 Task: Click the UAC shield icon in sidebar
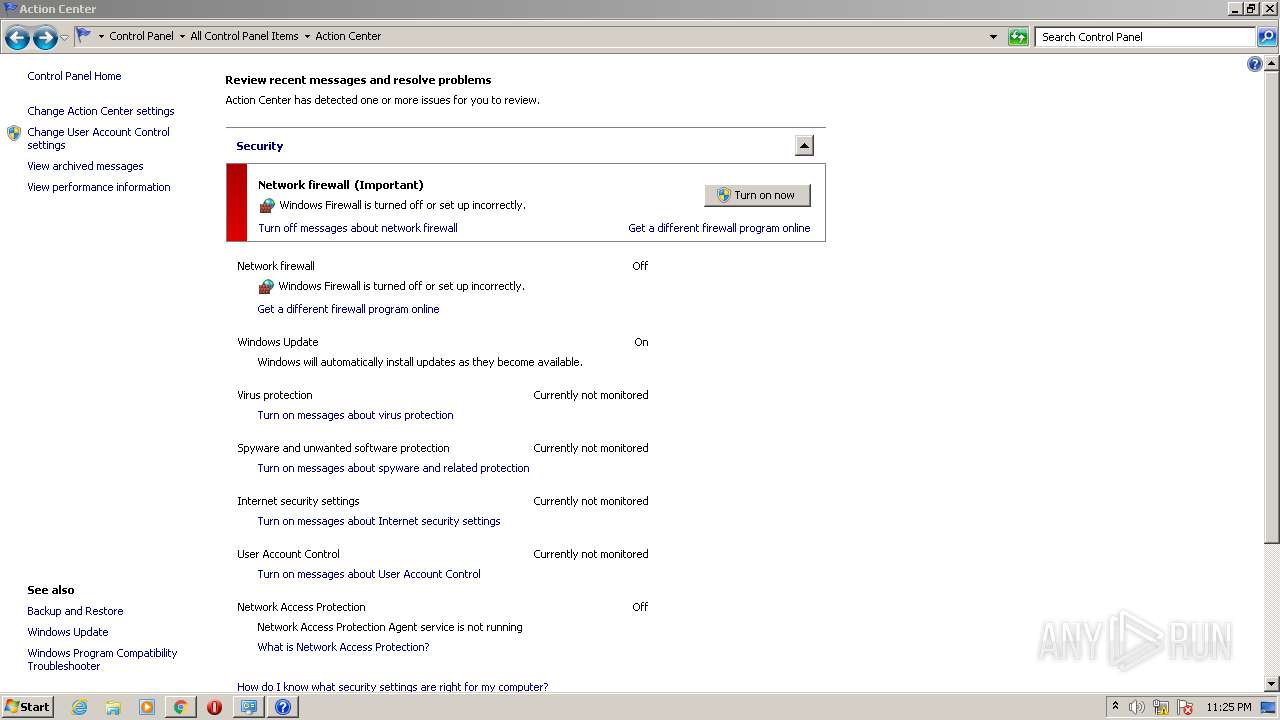[x=14, y=133]
